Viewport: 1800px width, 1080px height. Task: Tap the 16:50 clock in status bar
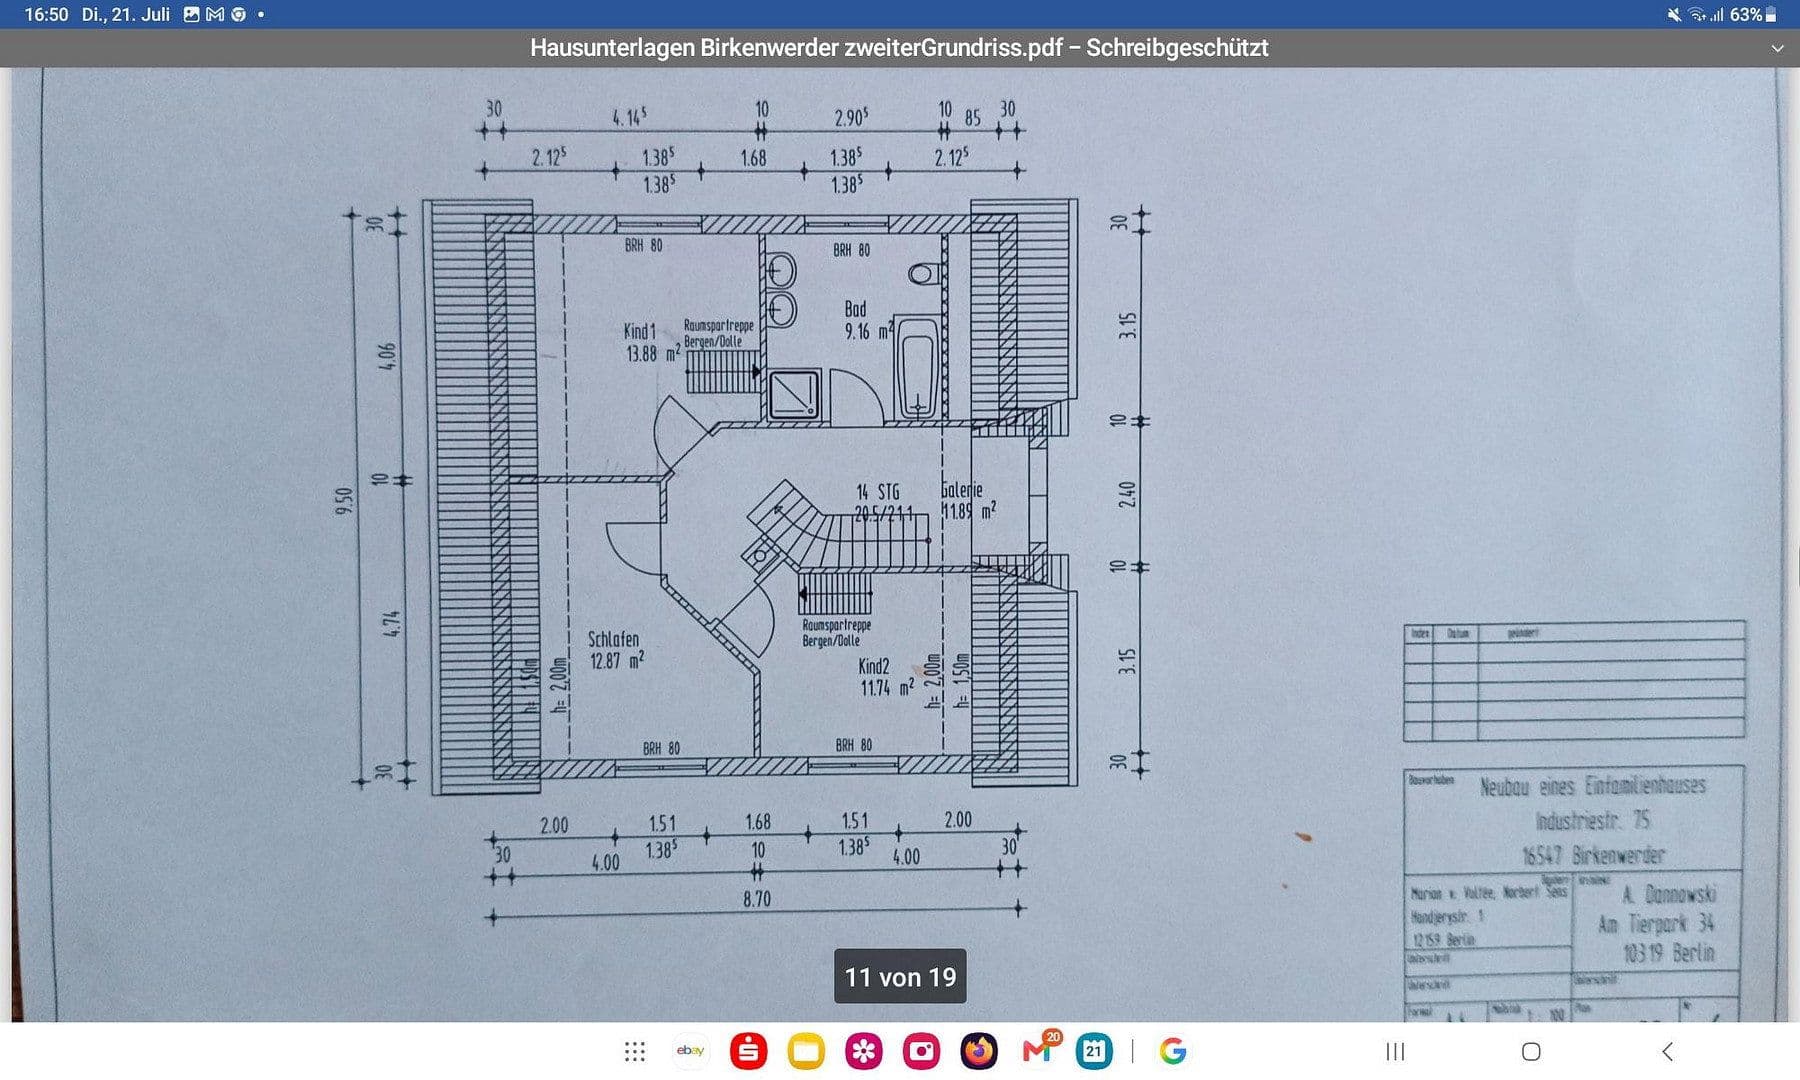click(46, 14)
